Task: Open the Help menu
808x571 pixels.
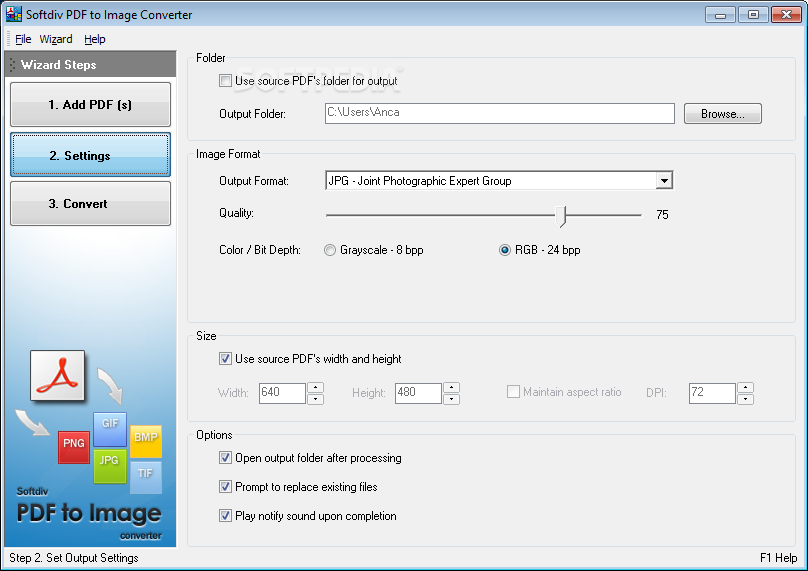Action: [95, 39]
